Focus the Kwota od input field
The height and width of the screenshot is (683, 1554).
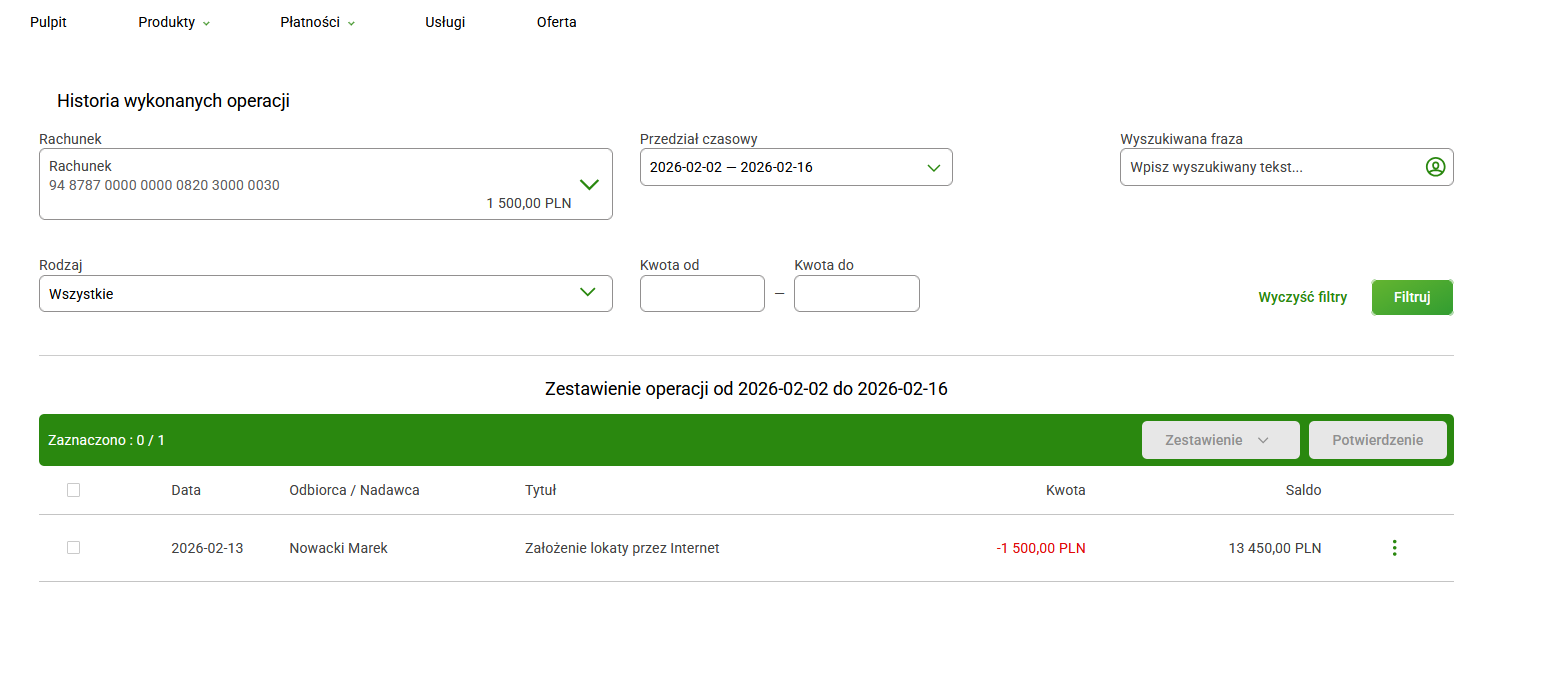pos(702,294)
